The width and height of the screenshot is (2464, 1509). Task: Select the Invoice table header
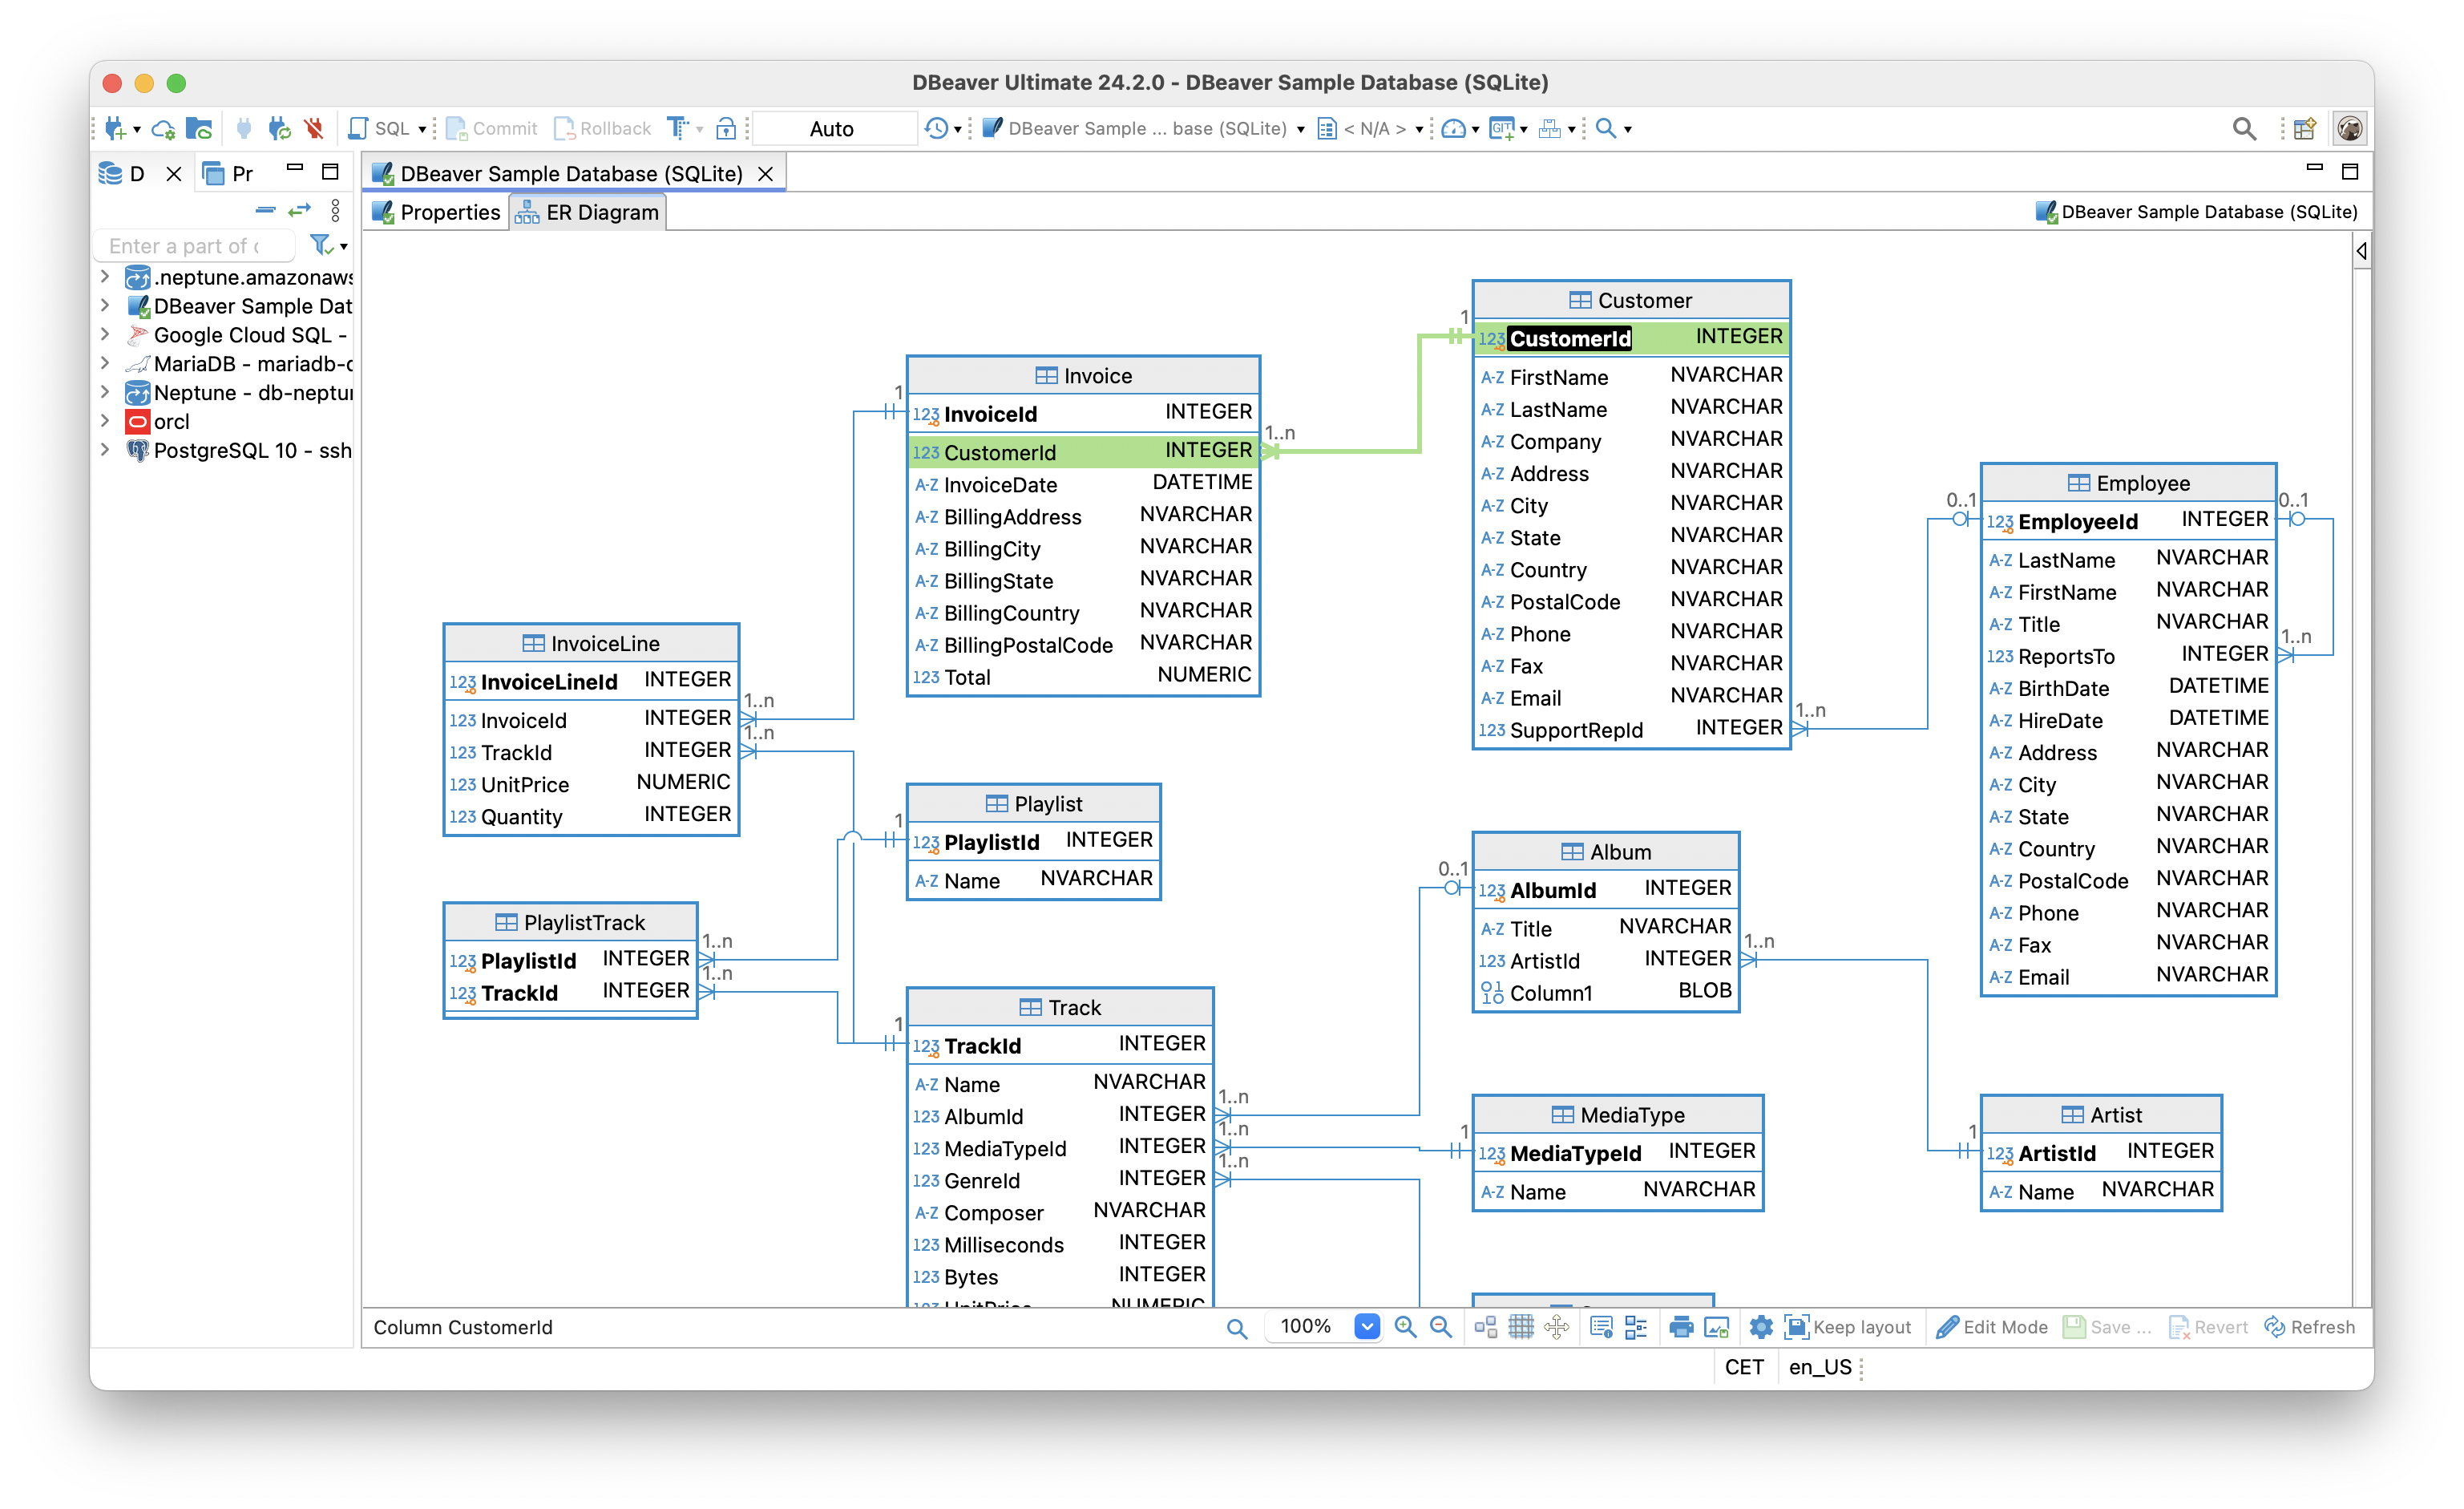click(x=1083, y=375)
